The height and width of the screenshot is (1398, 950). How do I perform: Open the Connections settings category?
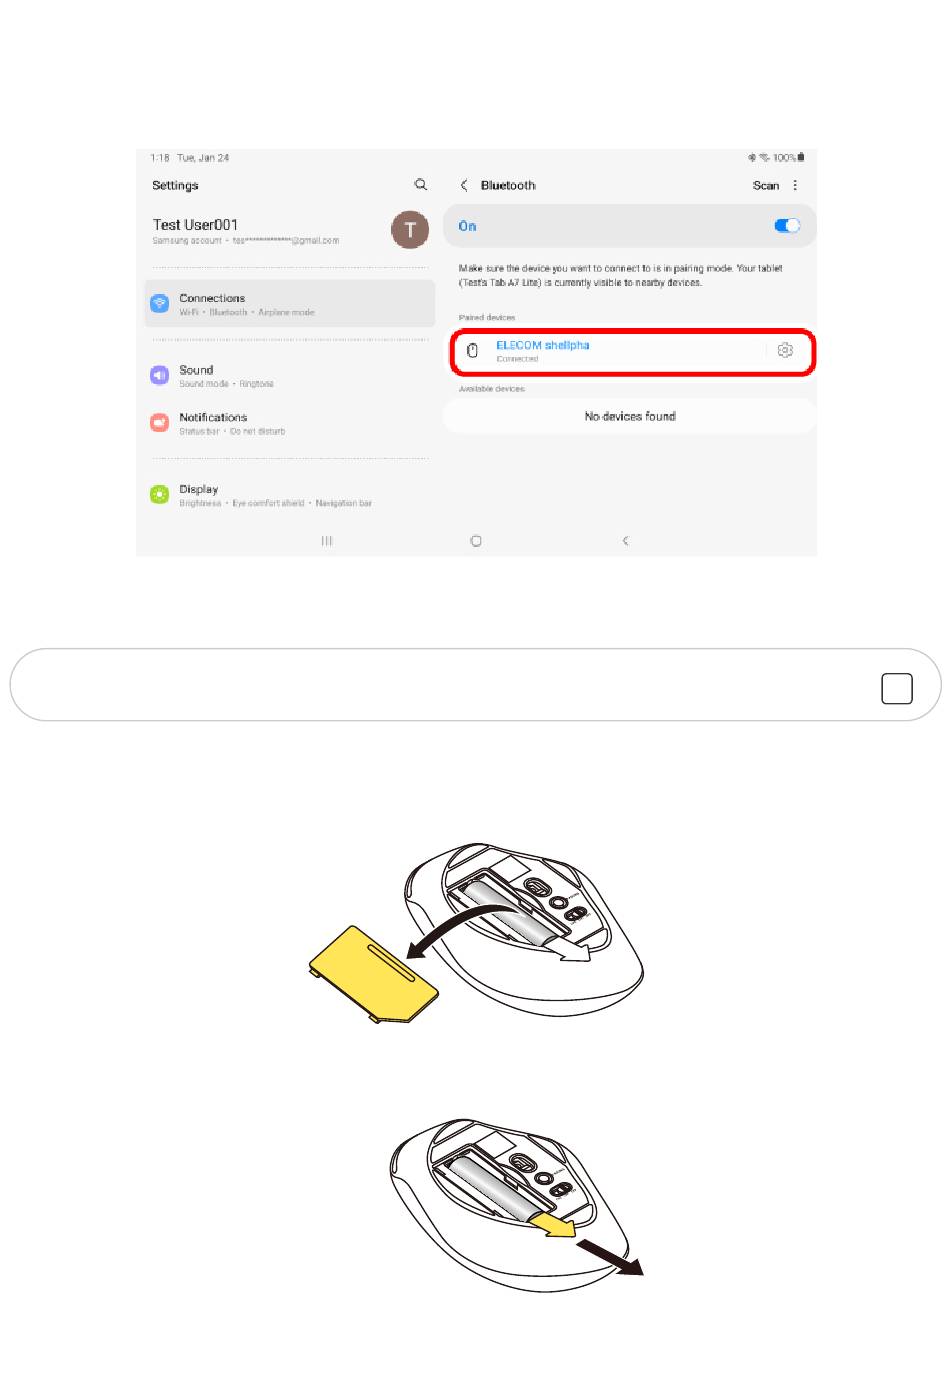290,304
